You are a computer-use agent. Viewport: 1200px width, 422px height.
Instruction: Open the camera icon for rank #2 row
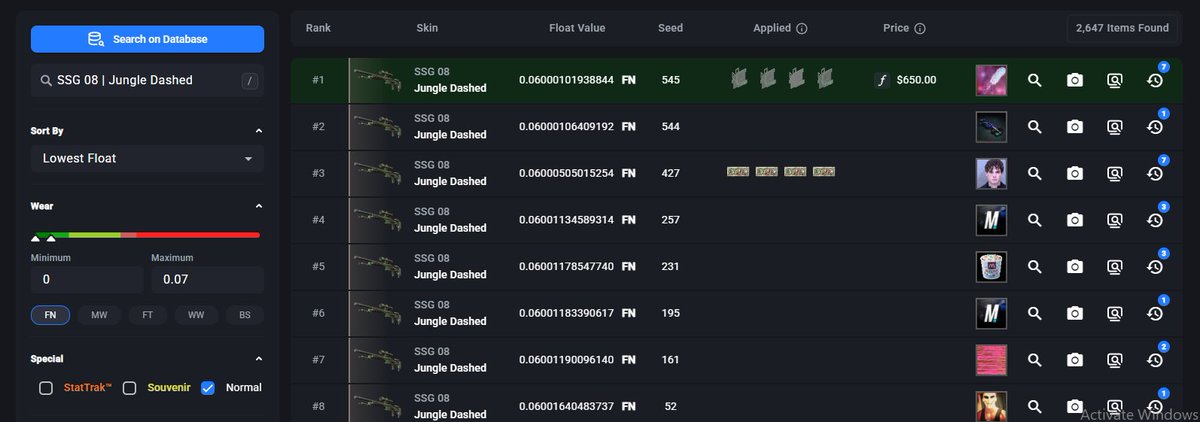tap(1075, 127)
